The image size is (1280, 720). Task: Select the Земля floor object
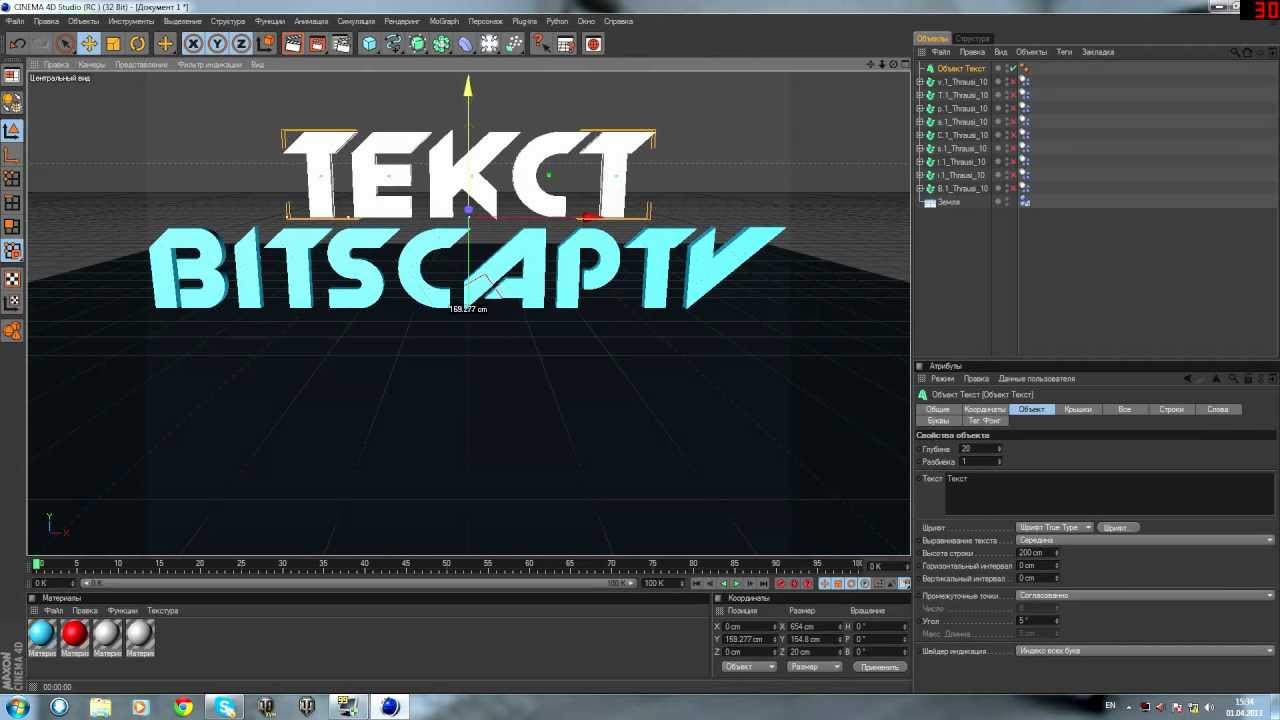click(948, 202)
